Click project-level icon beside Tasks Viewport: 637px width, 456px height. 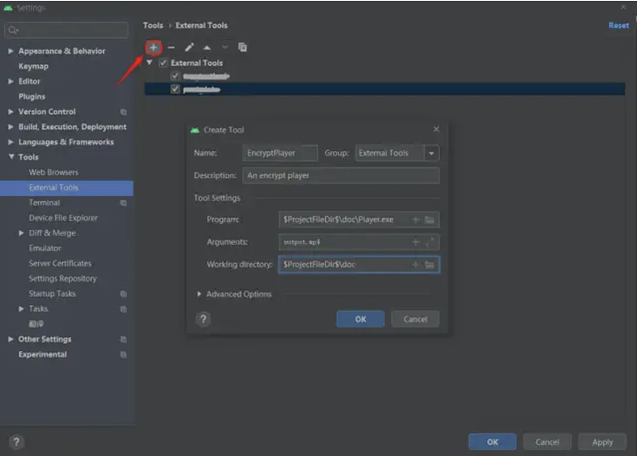tap(124, 309)
